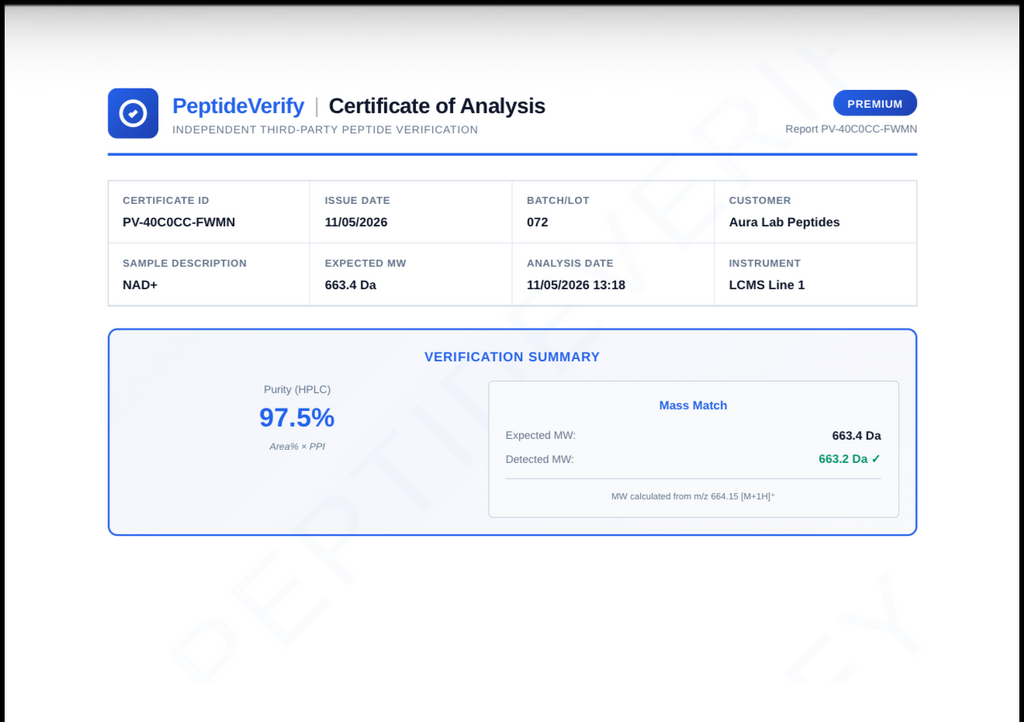Click the ANALYSIS DATE label

tap(570, 263)
